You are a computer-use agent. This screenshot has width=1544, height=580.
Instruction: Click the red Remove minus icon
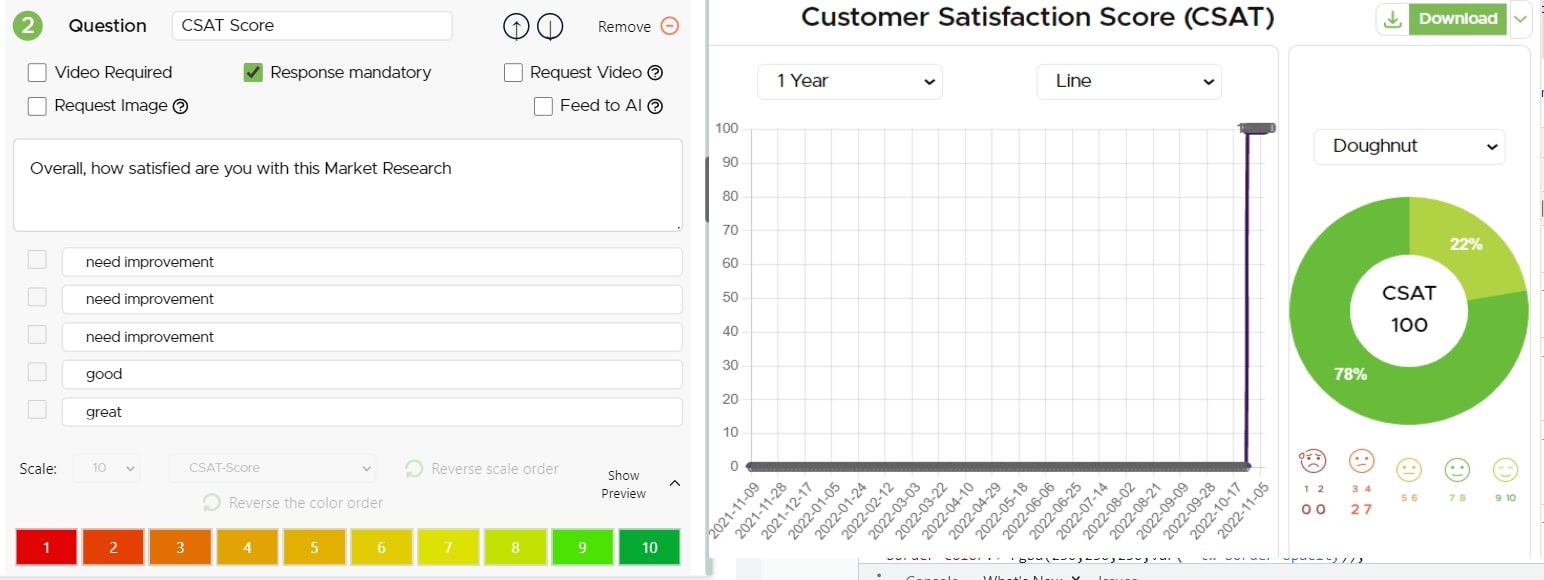click(670, 27)
